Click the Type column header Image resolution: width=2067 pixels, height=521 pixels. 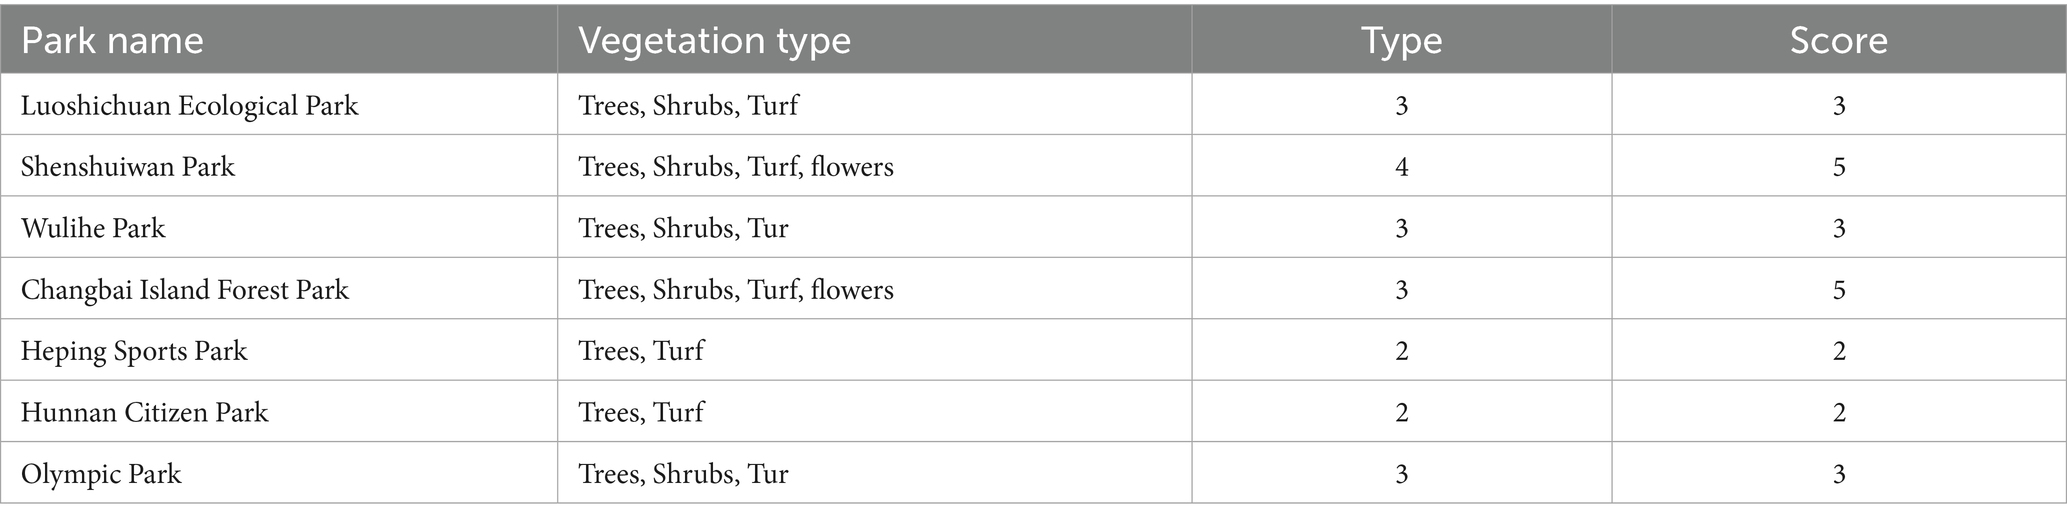click(1401, 41)
